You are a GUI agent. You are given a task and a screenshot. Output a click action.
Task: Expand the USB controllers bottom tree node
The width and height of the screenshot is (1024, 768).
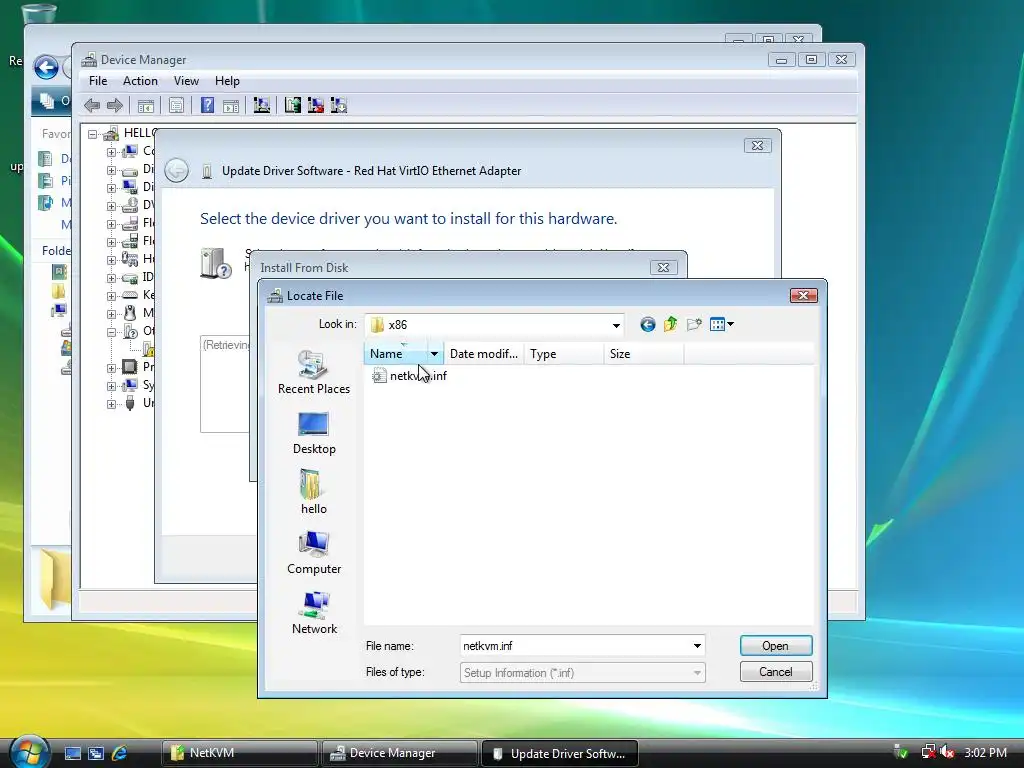[111, 404]
